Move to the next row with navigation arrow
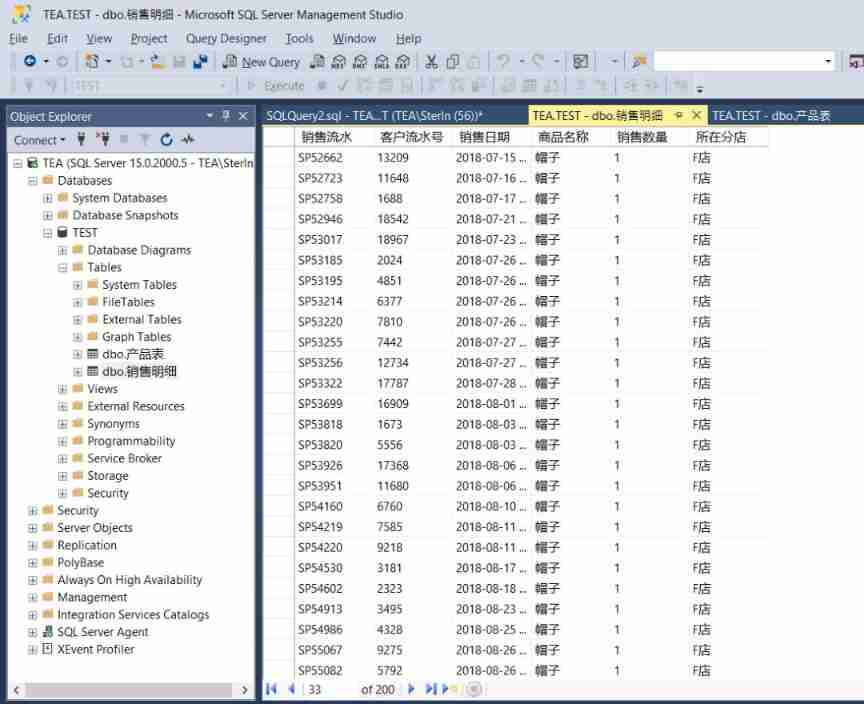 coord(411,689)
